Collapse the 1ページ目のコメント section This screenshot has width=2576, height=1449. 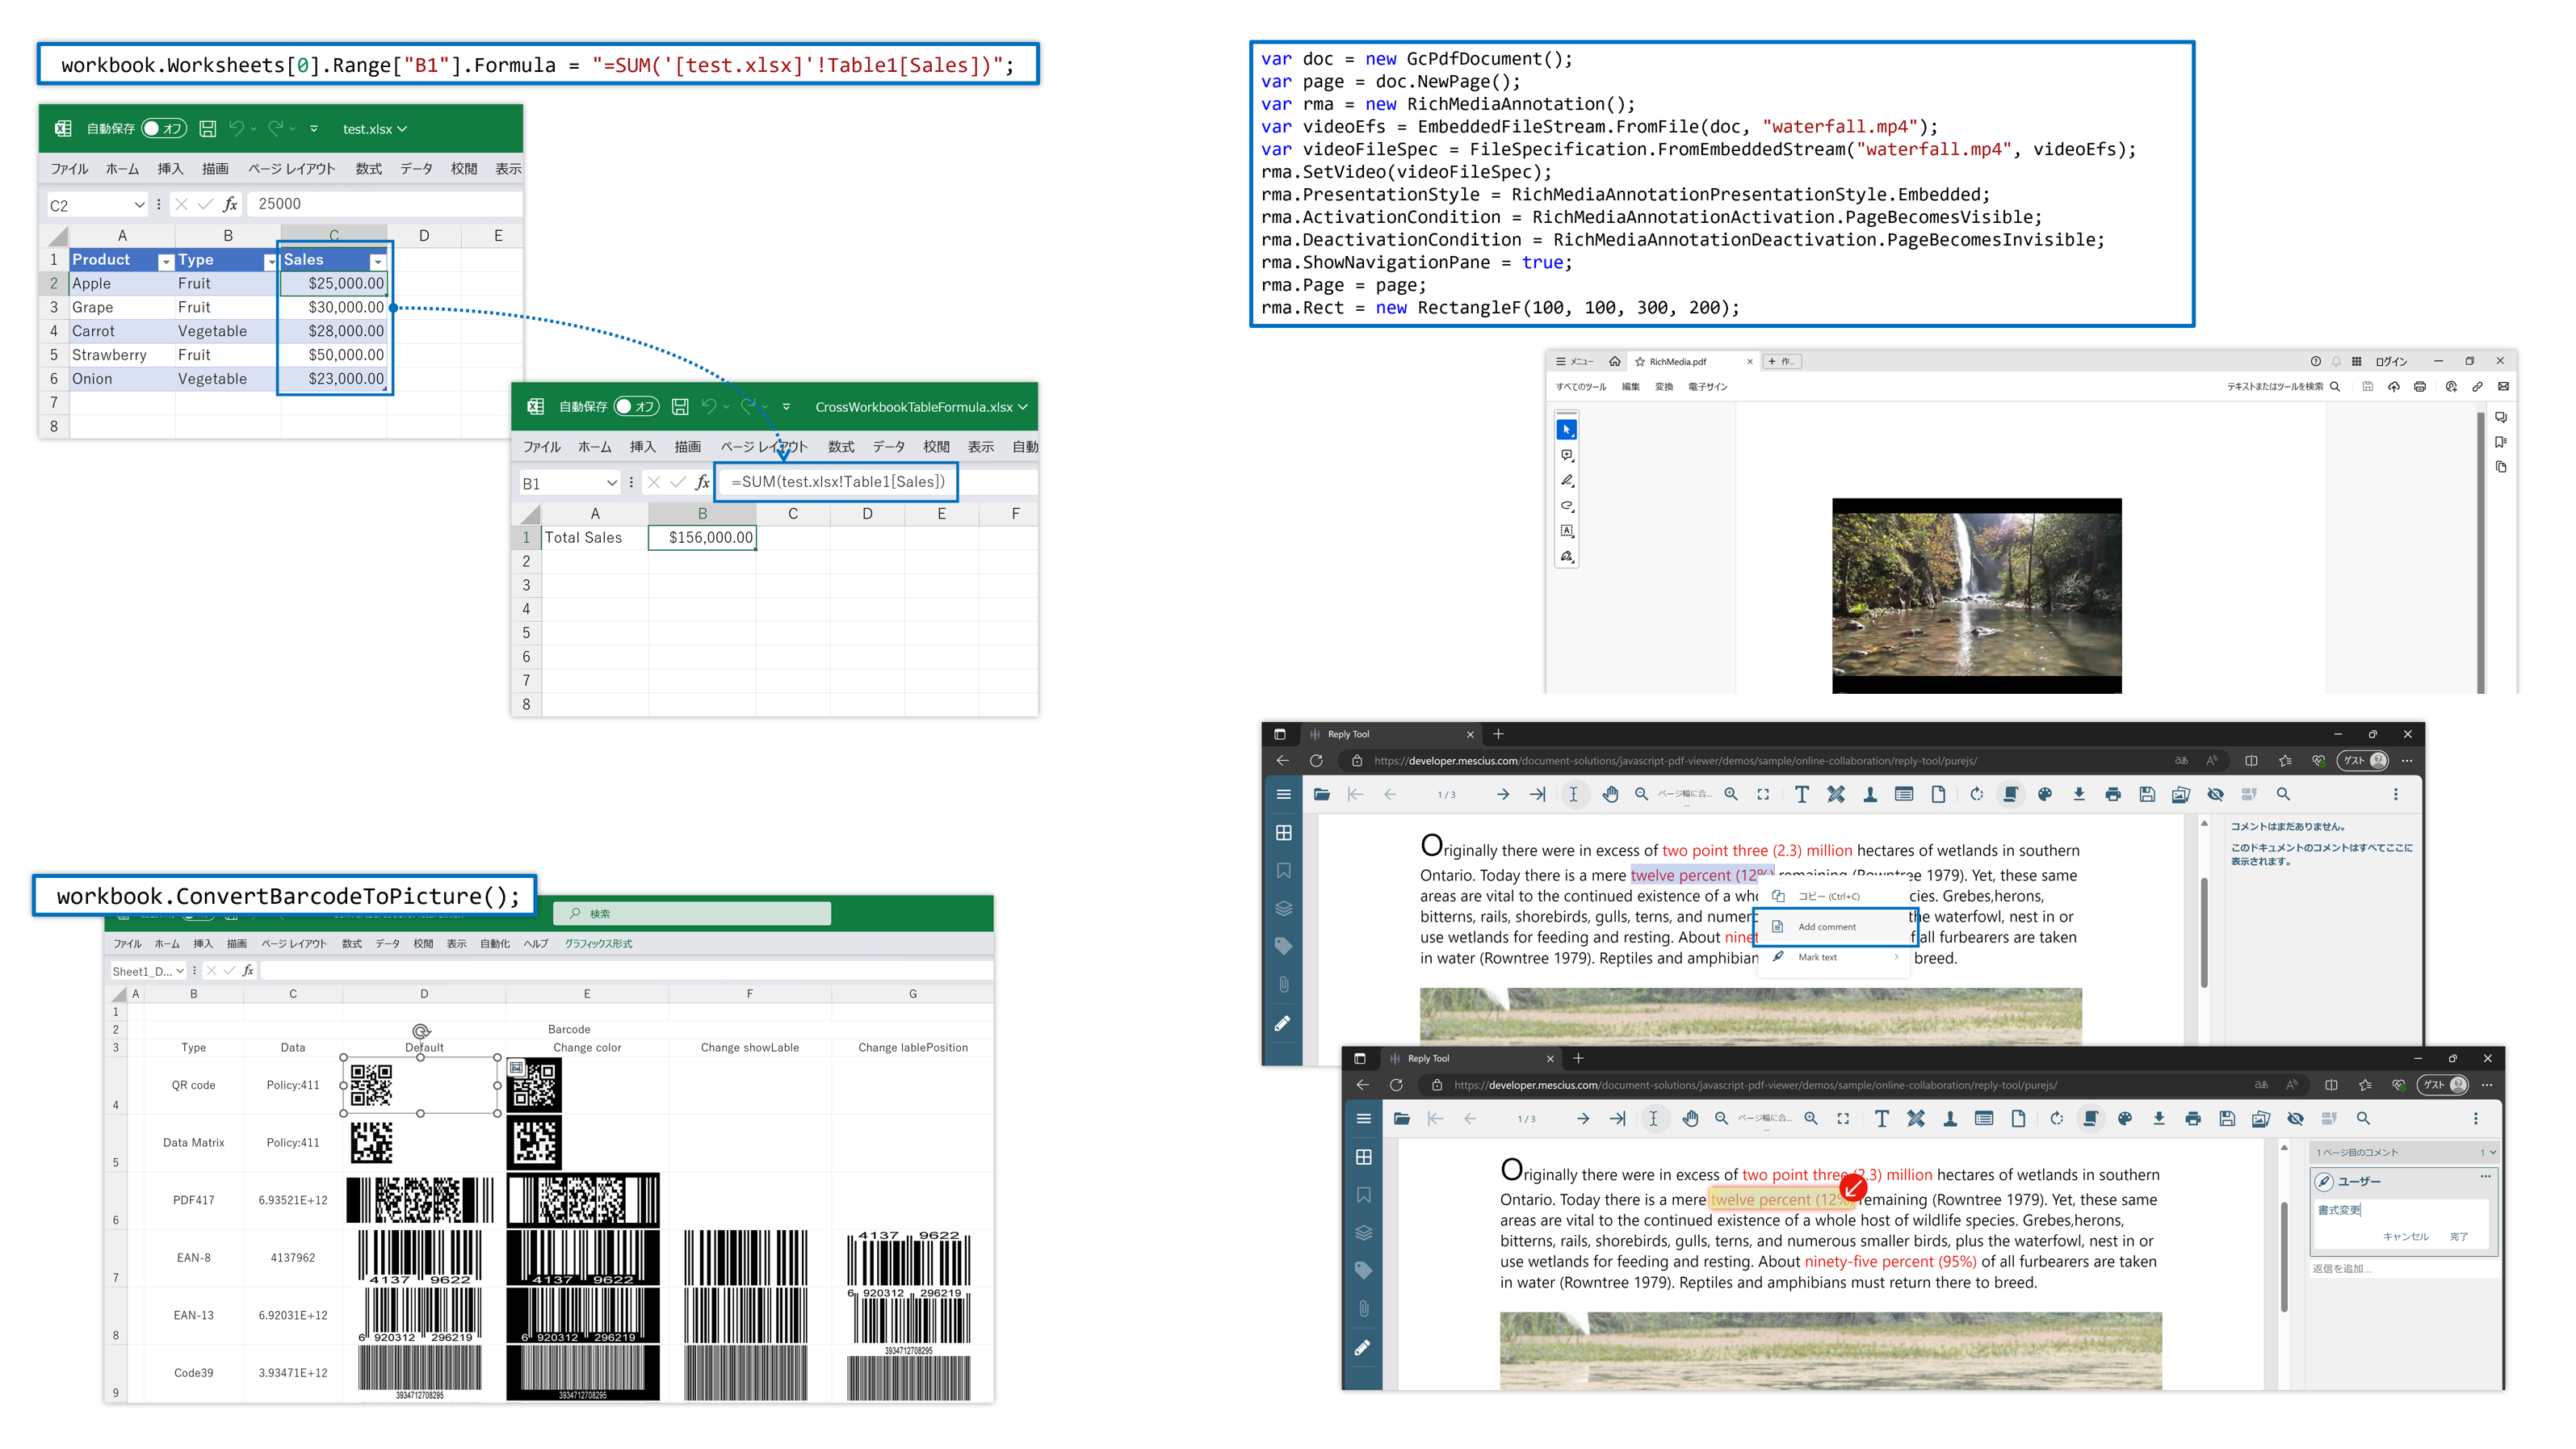coord(2492,1152)
